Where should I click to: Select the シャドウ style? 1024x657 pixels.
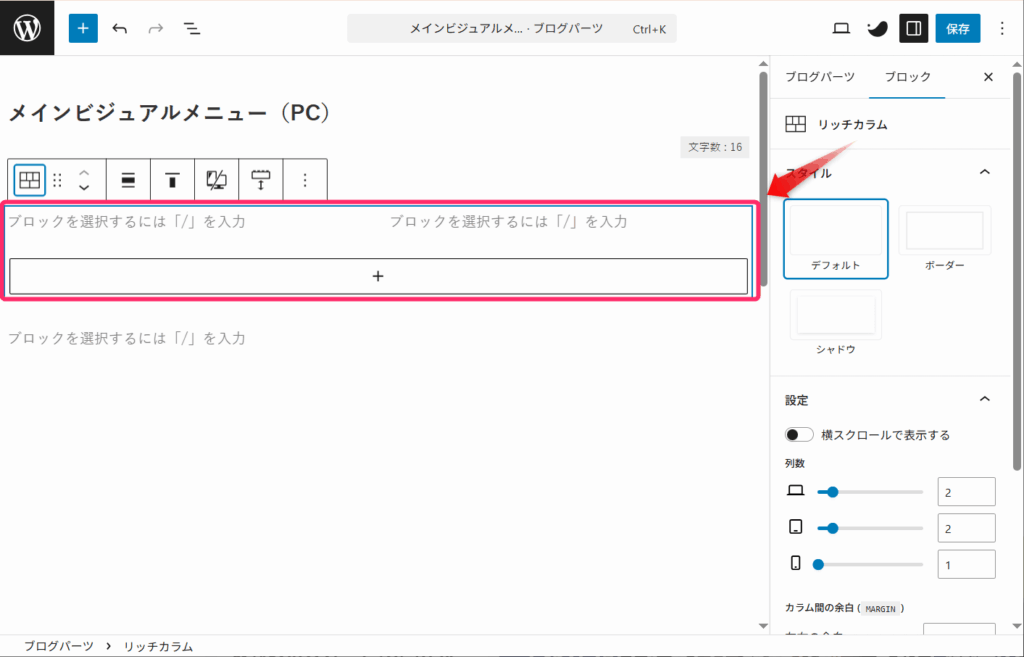[835, 323]
